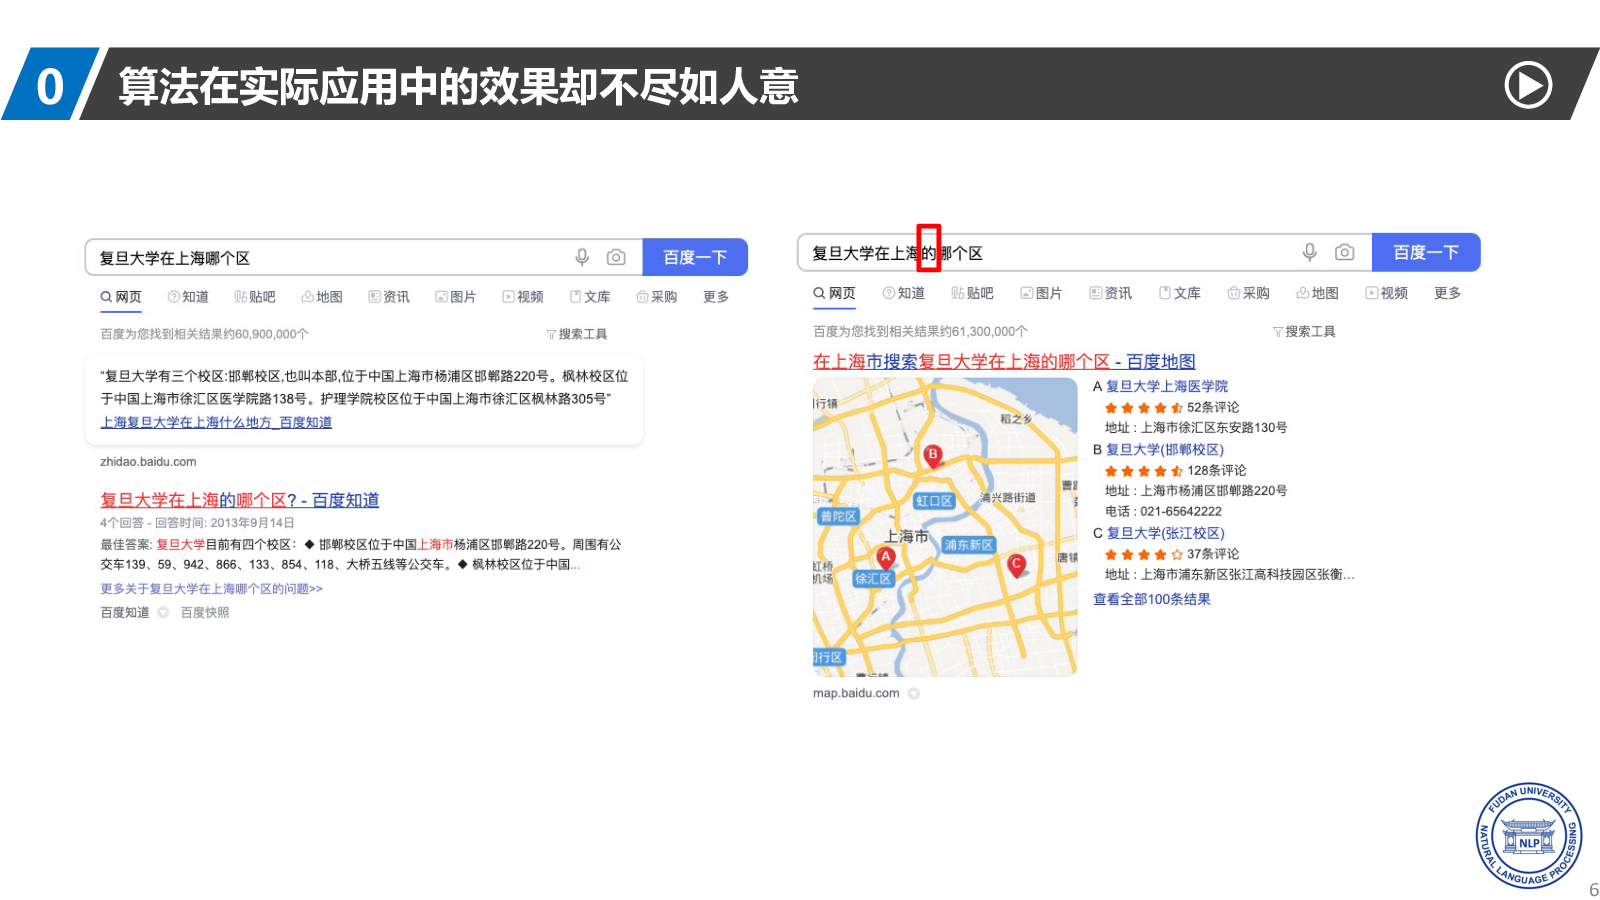Click star rating beside 52条评论
The image size is (1600, 900).
[1144, 408]
